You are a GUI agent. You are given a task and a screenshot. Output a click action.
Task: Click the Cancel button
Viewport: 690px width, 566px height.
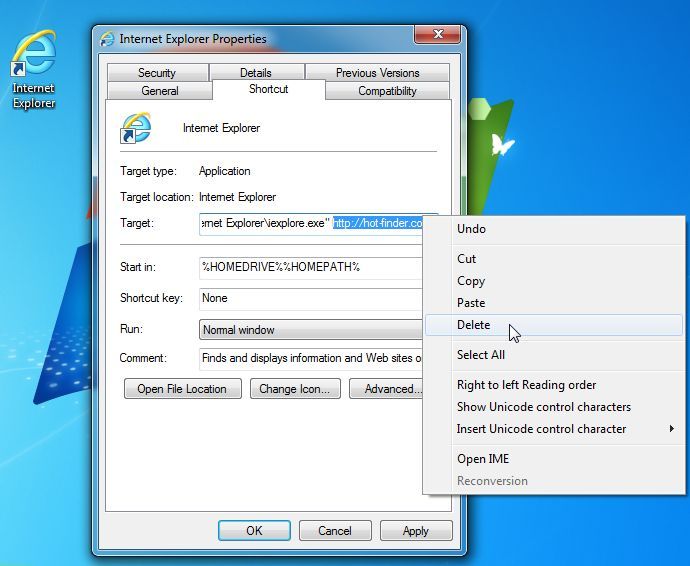coord(335,530)
